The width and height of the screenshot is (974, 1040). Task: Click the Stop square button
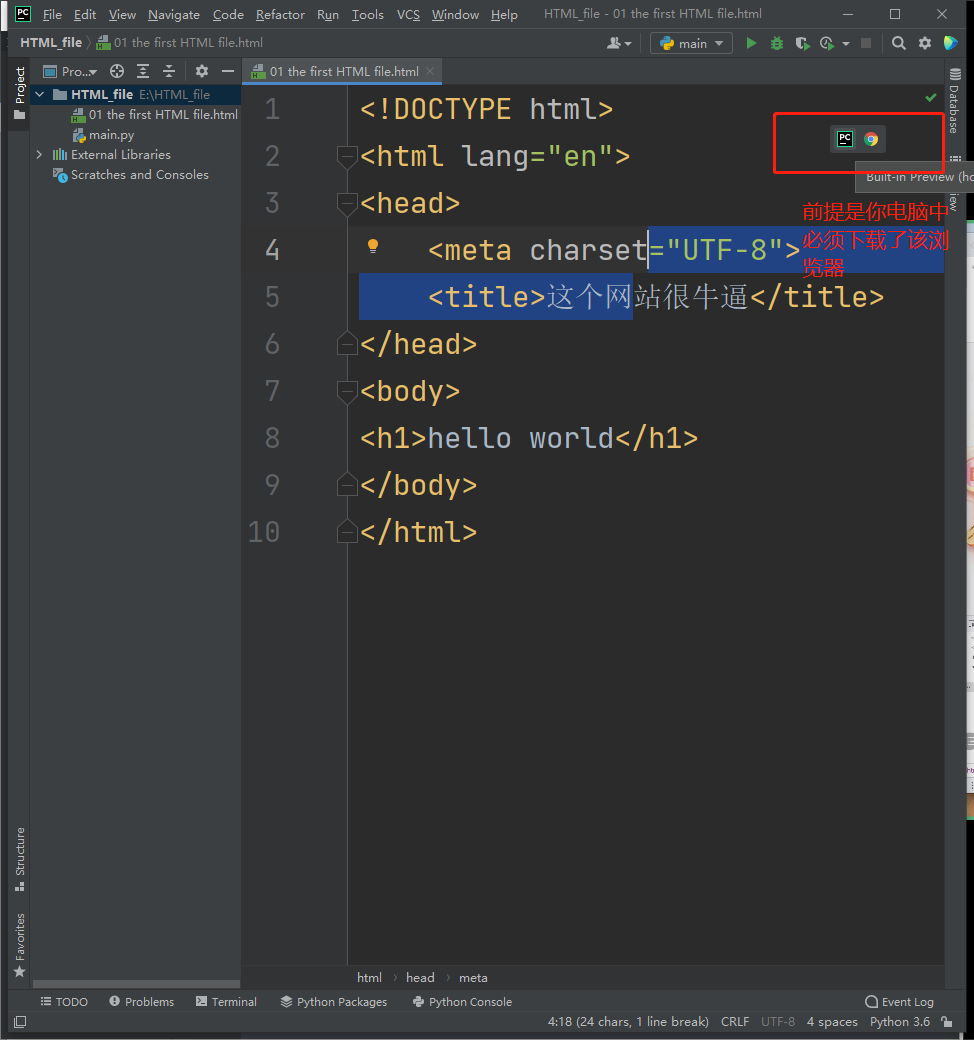click(x=866, y=43)
